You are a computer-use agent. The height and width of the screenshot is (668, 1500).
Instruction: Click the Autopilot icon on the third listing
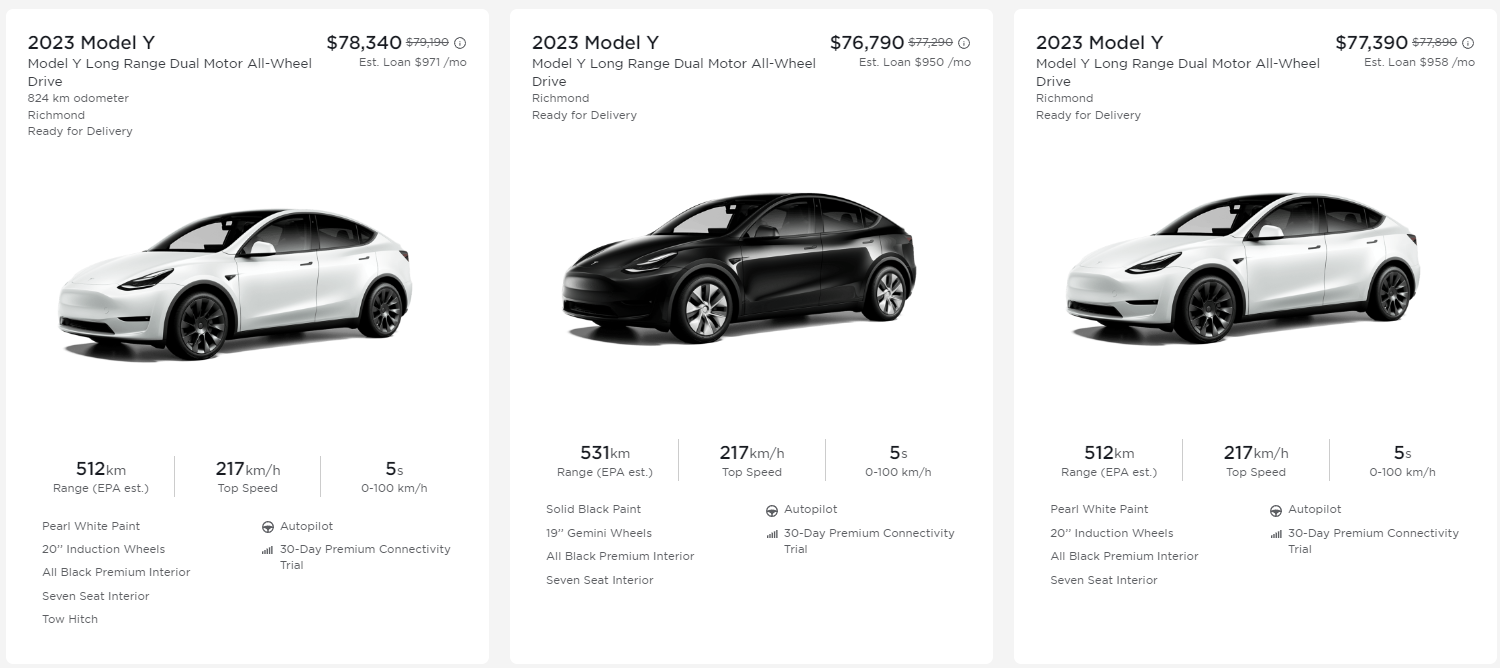click(1275, 509)
